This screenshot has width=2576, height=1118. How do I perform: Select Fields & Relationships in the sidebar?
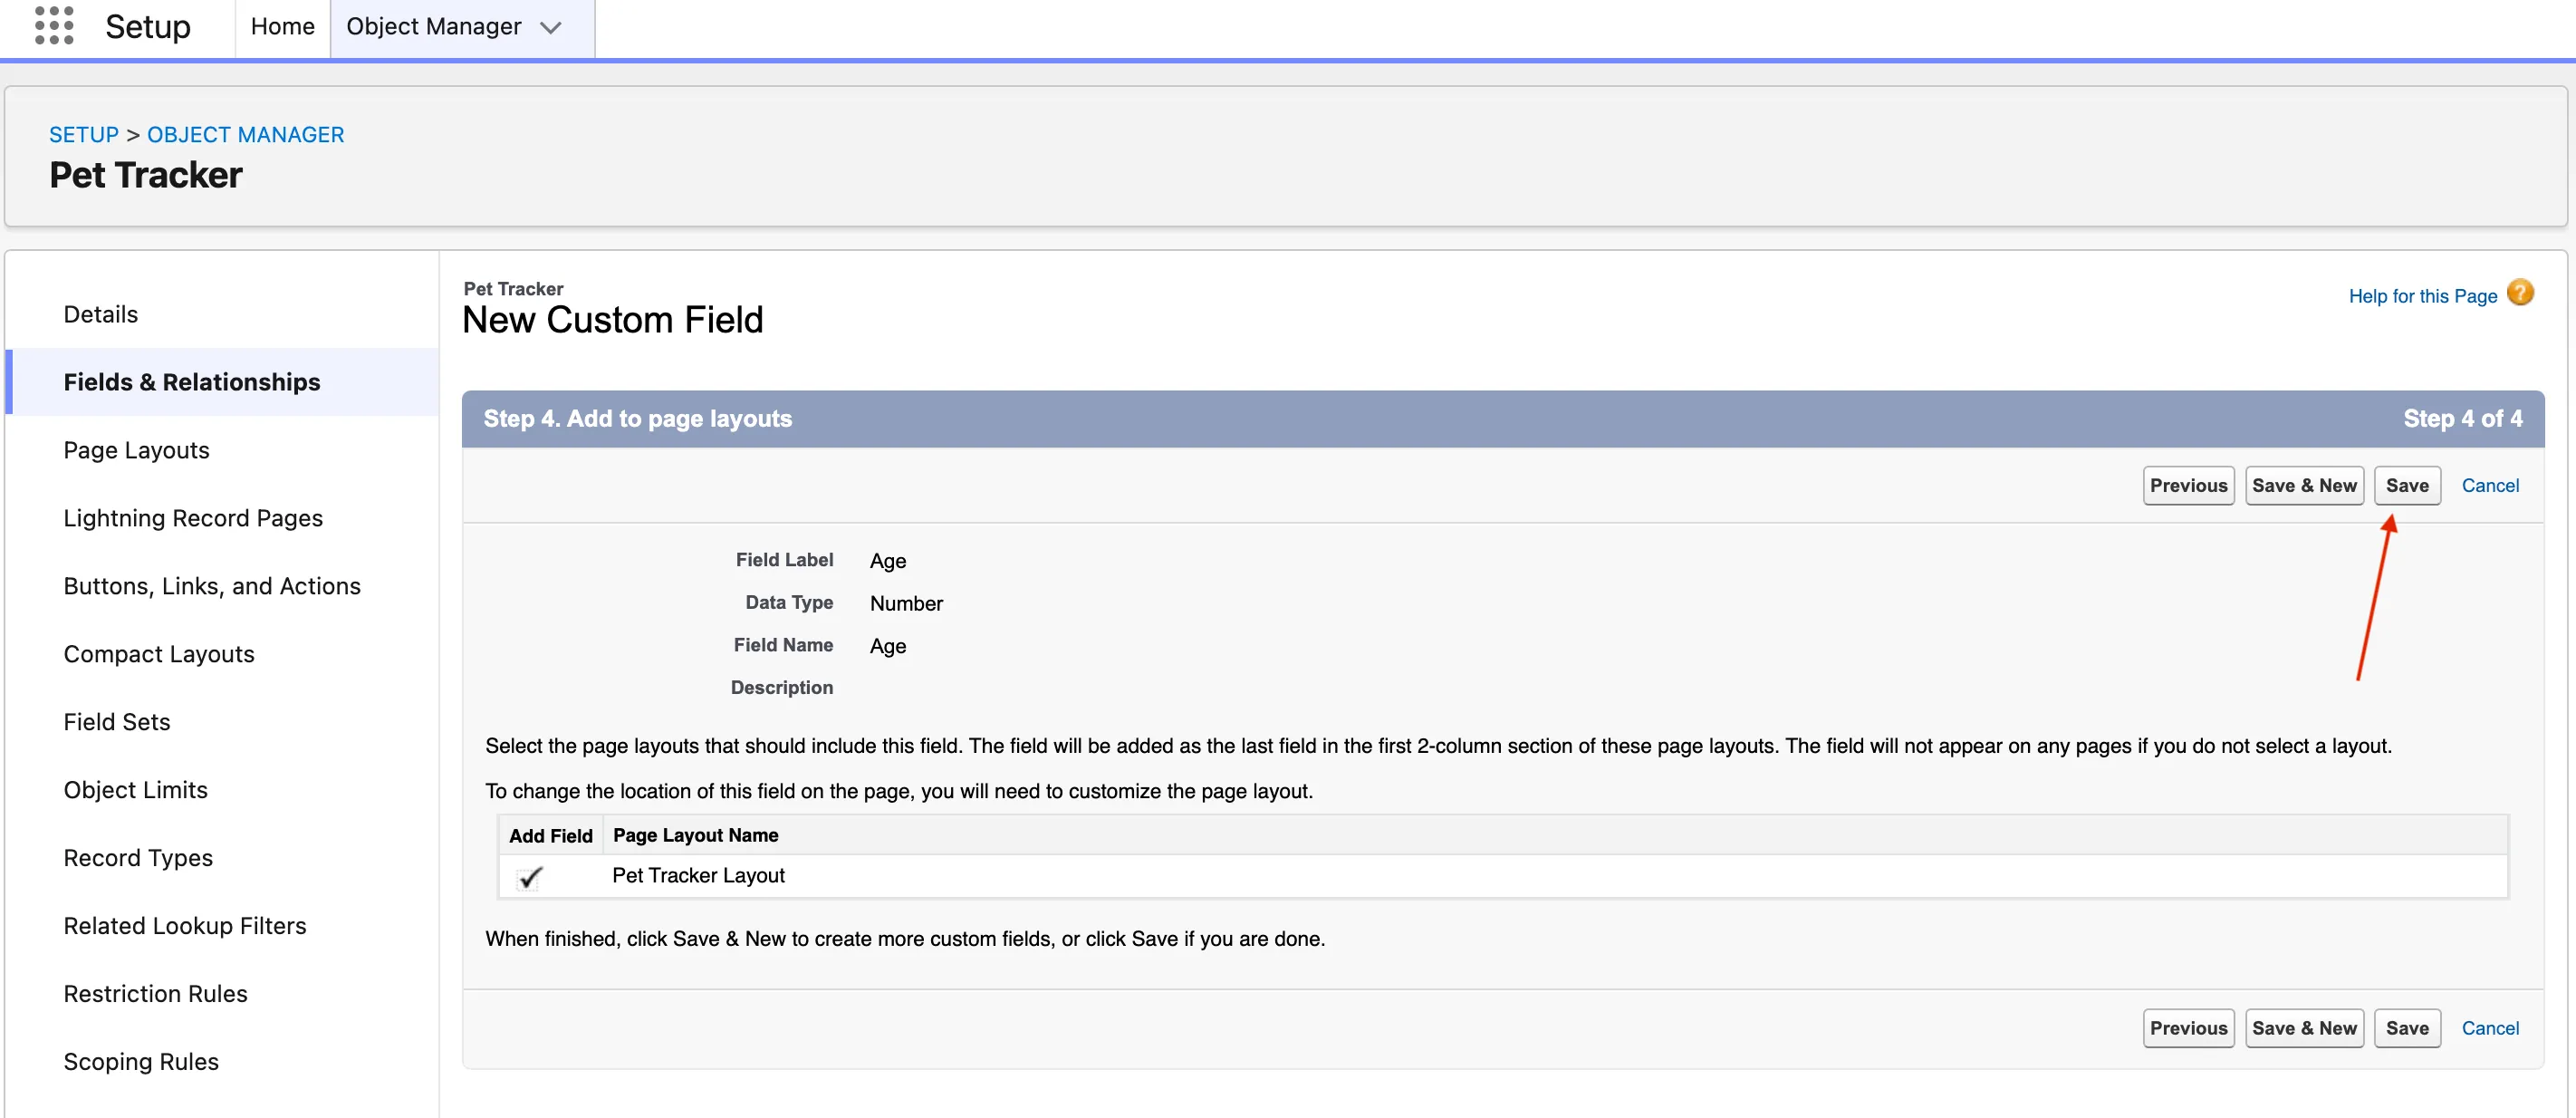[x=192, y=382]
